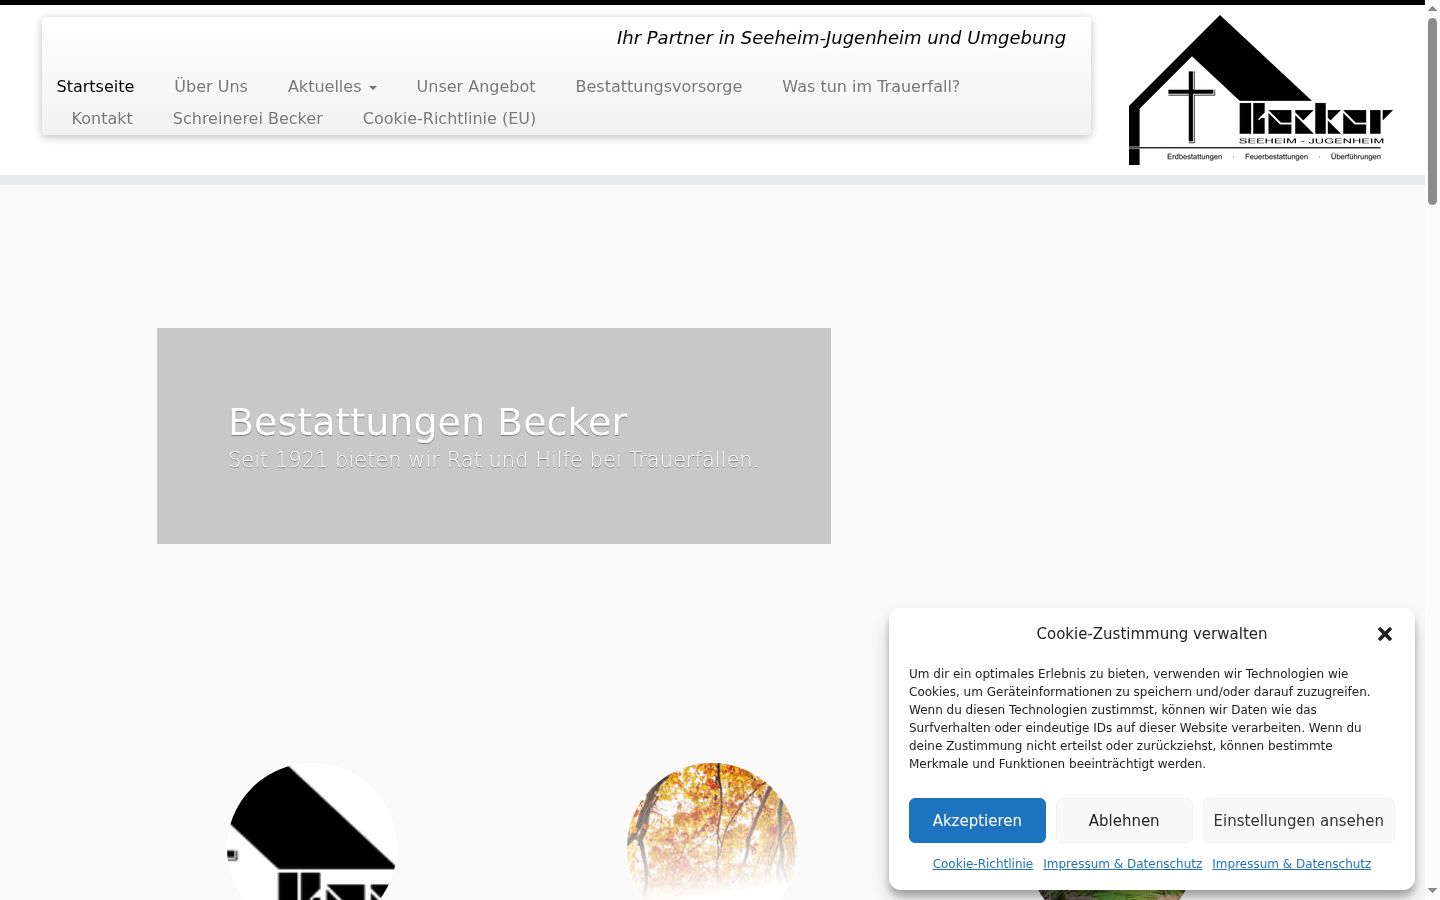The width and height of the screenshot is (1440, 900).
Task: Click the Becker company logo
Action: [1260, 90]
